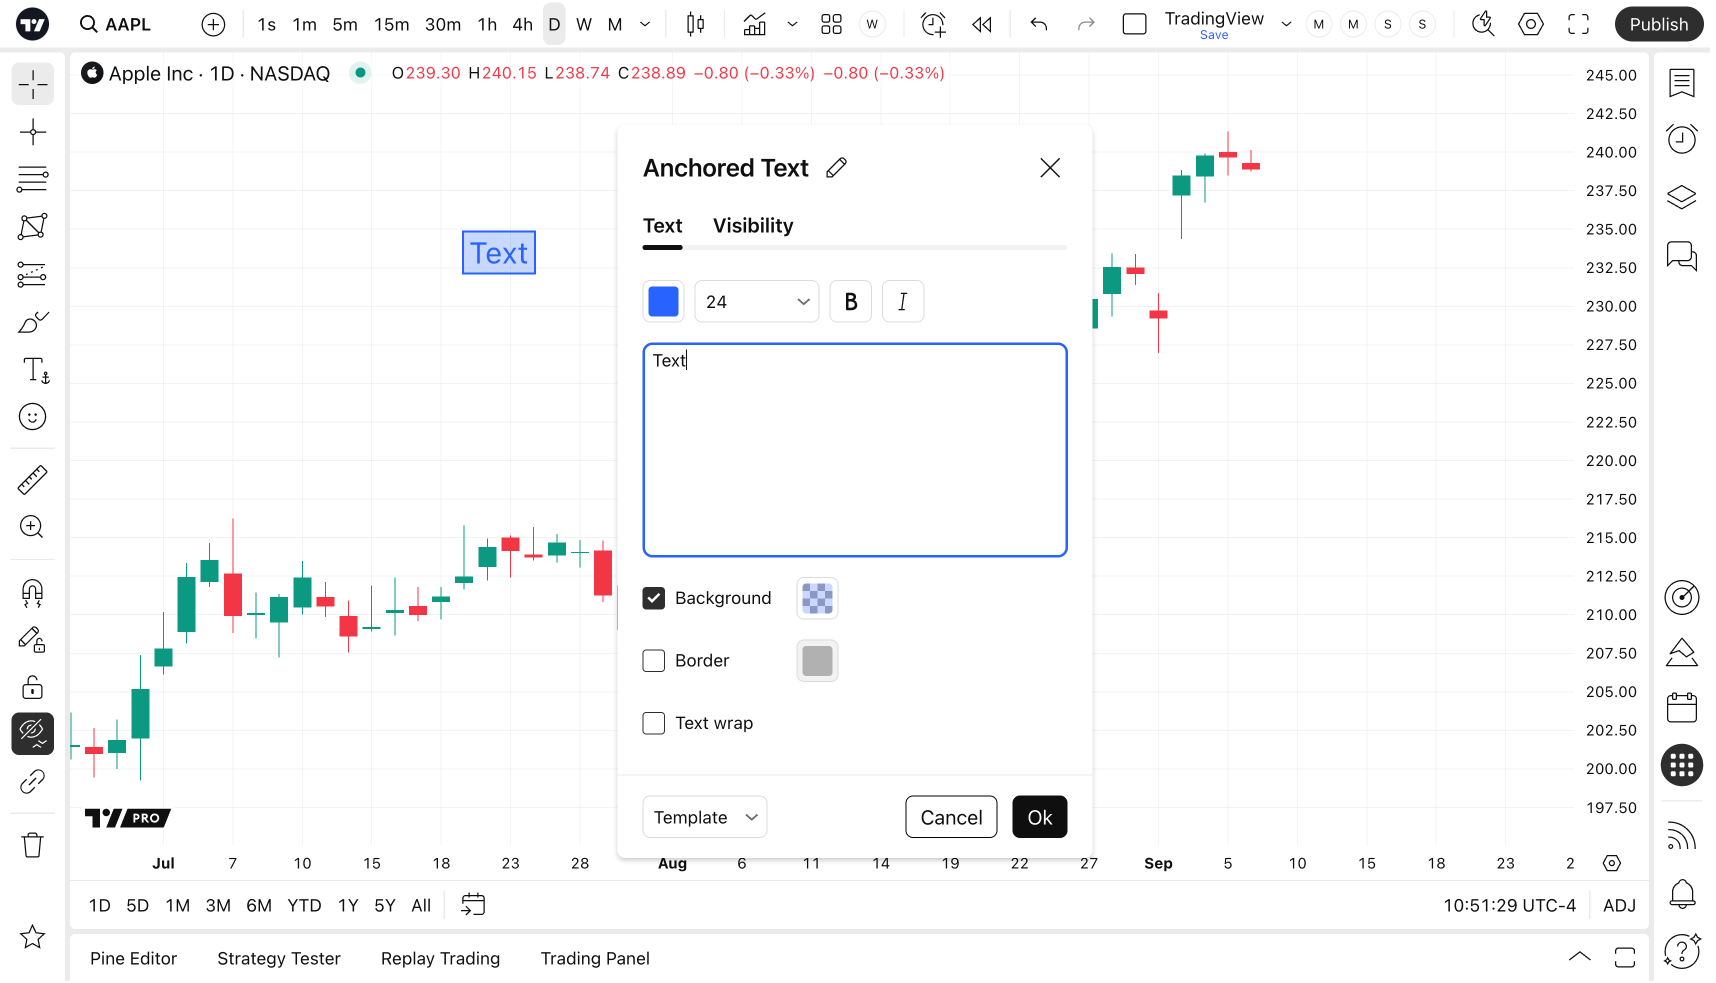Open symbol search for AAPL
1716x983 pixels.
click(x=116, y=24)
